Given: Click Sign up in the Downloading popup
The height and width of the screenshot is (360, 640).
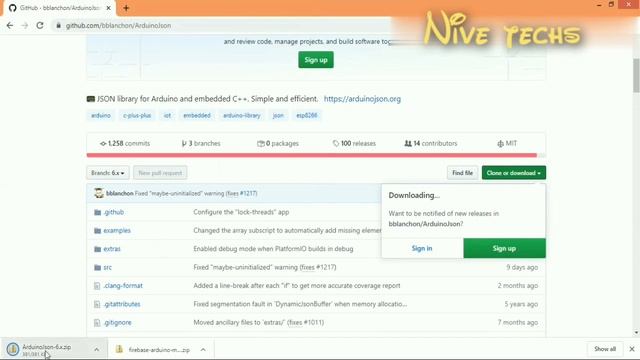Looking at the screenshot, I should (504, 248).
